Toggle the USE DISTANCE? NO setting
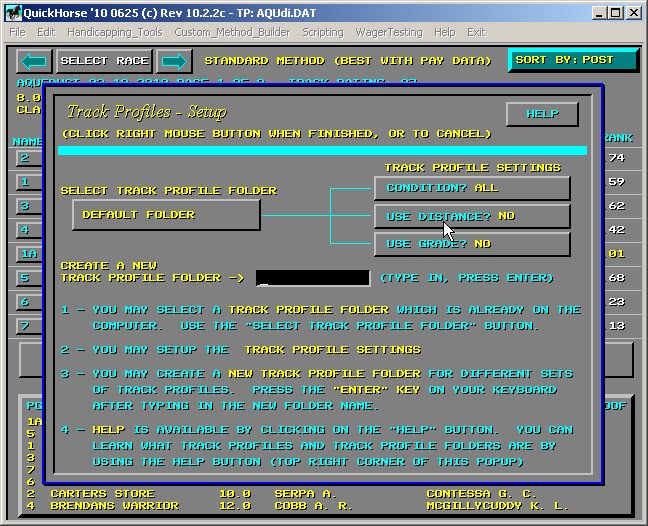This screenshot has width=648, height=526. (x=472, y=216)
